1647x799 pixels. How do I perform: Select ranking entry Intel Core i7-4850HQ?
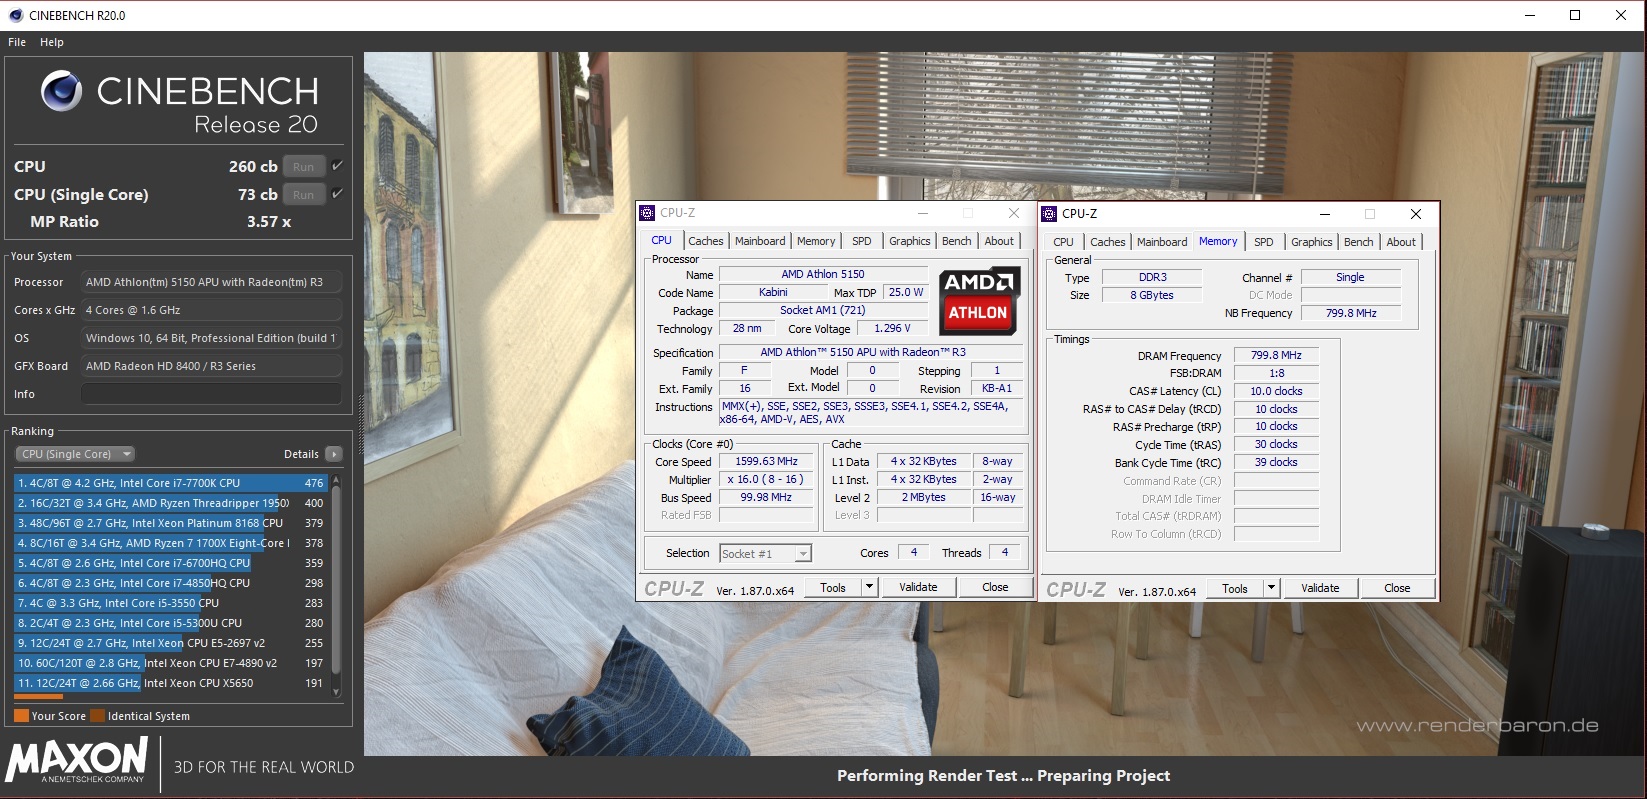[x=171, y=583]
